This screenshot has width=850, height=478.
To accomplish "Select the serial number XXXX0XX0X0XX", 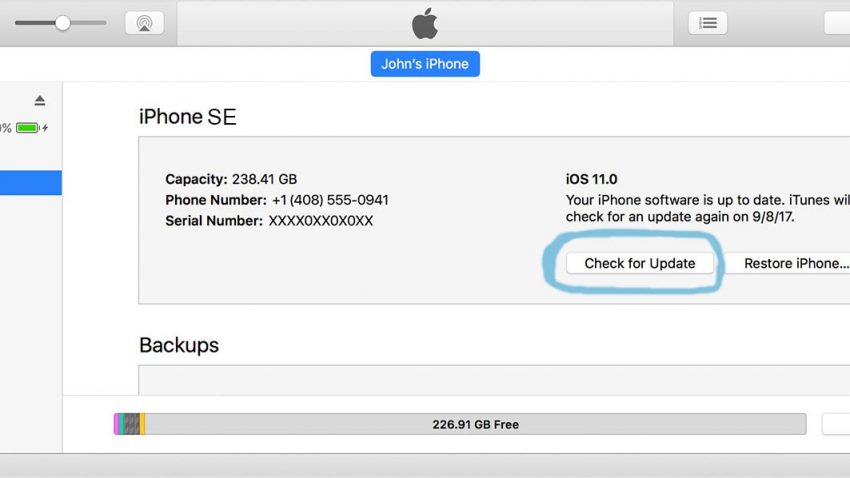I will pos(320,221).
